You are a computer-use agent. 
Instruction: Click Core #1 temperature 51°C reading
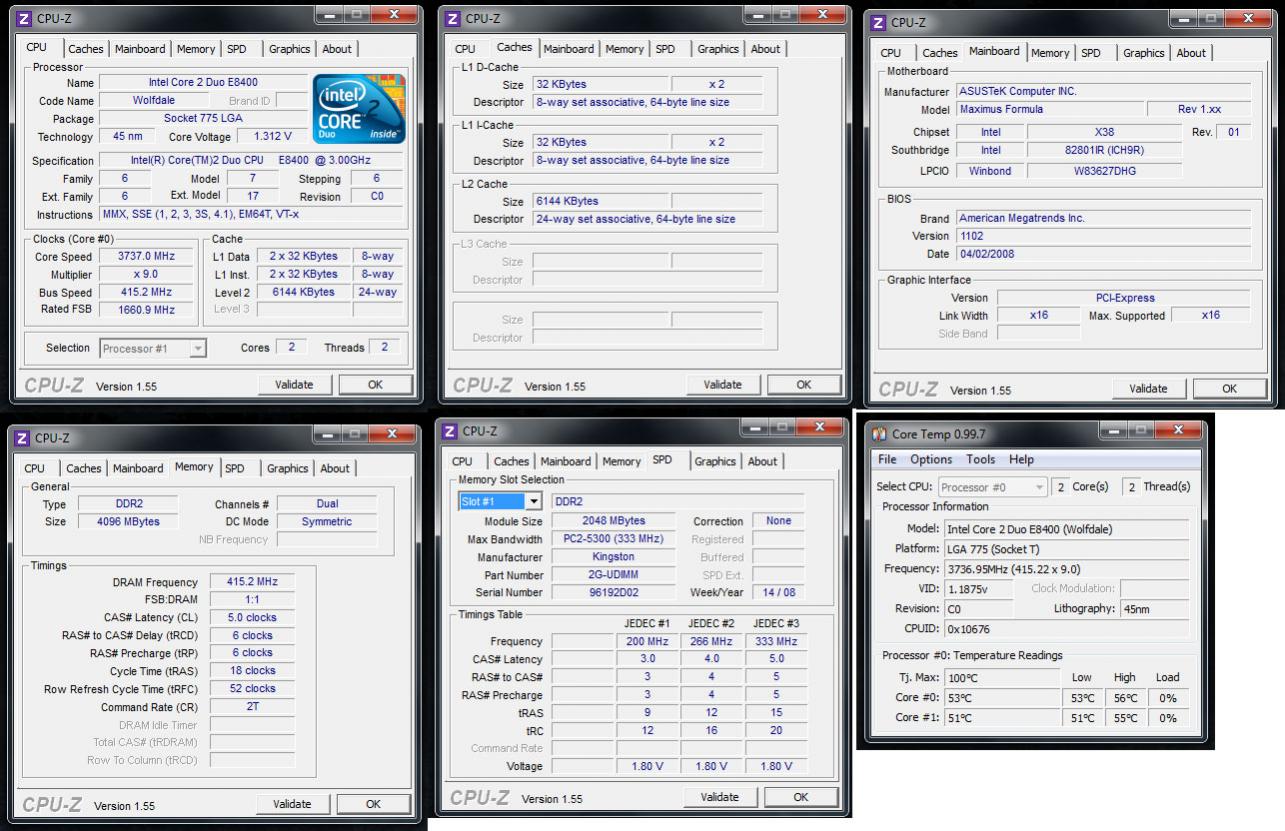1002,718
